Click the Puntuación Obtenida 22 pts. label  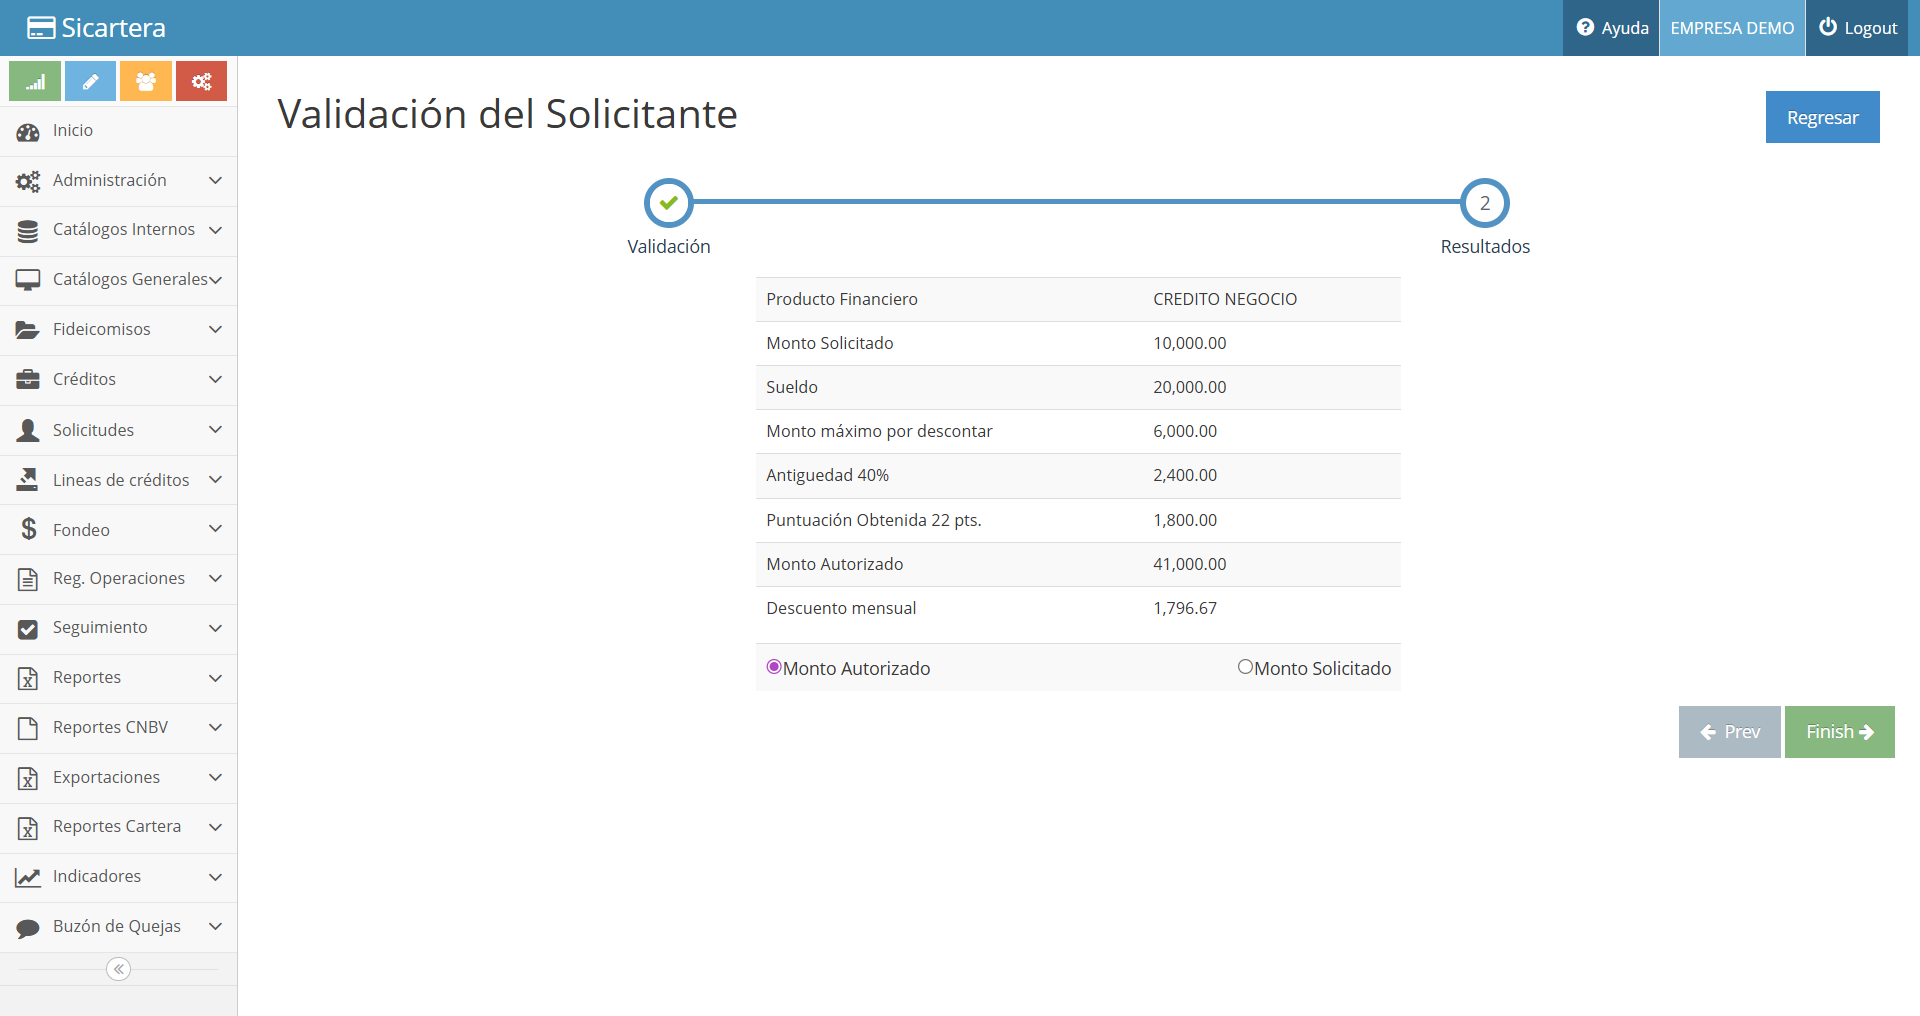pos(874,520)
